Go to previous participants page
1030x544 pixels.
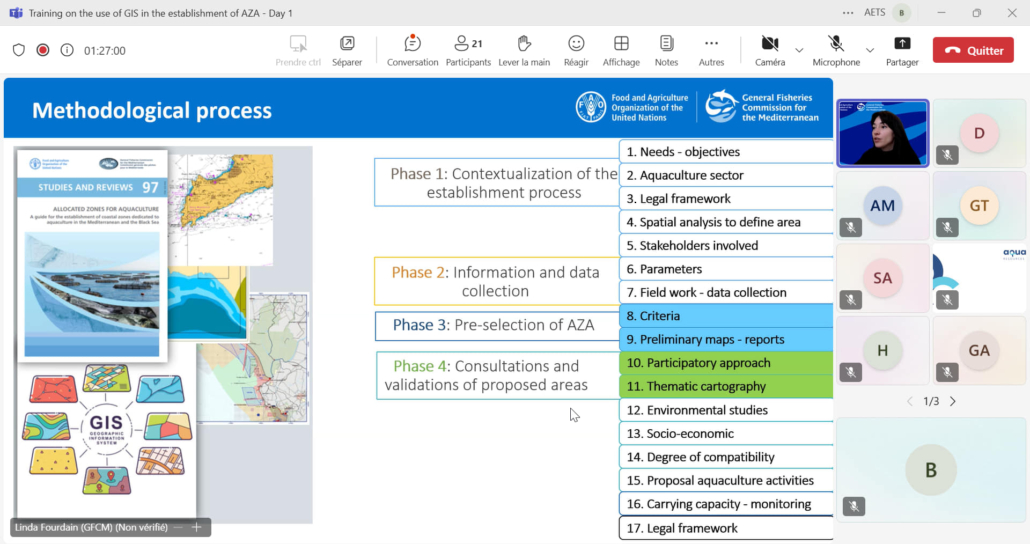(910, 401)
